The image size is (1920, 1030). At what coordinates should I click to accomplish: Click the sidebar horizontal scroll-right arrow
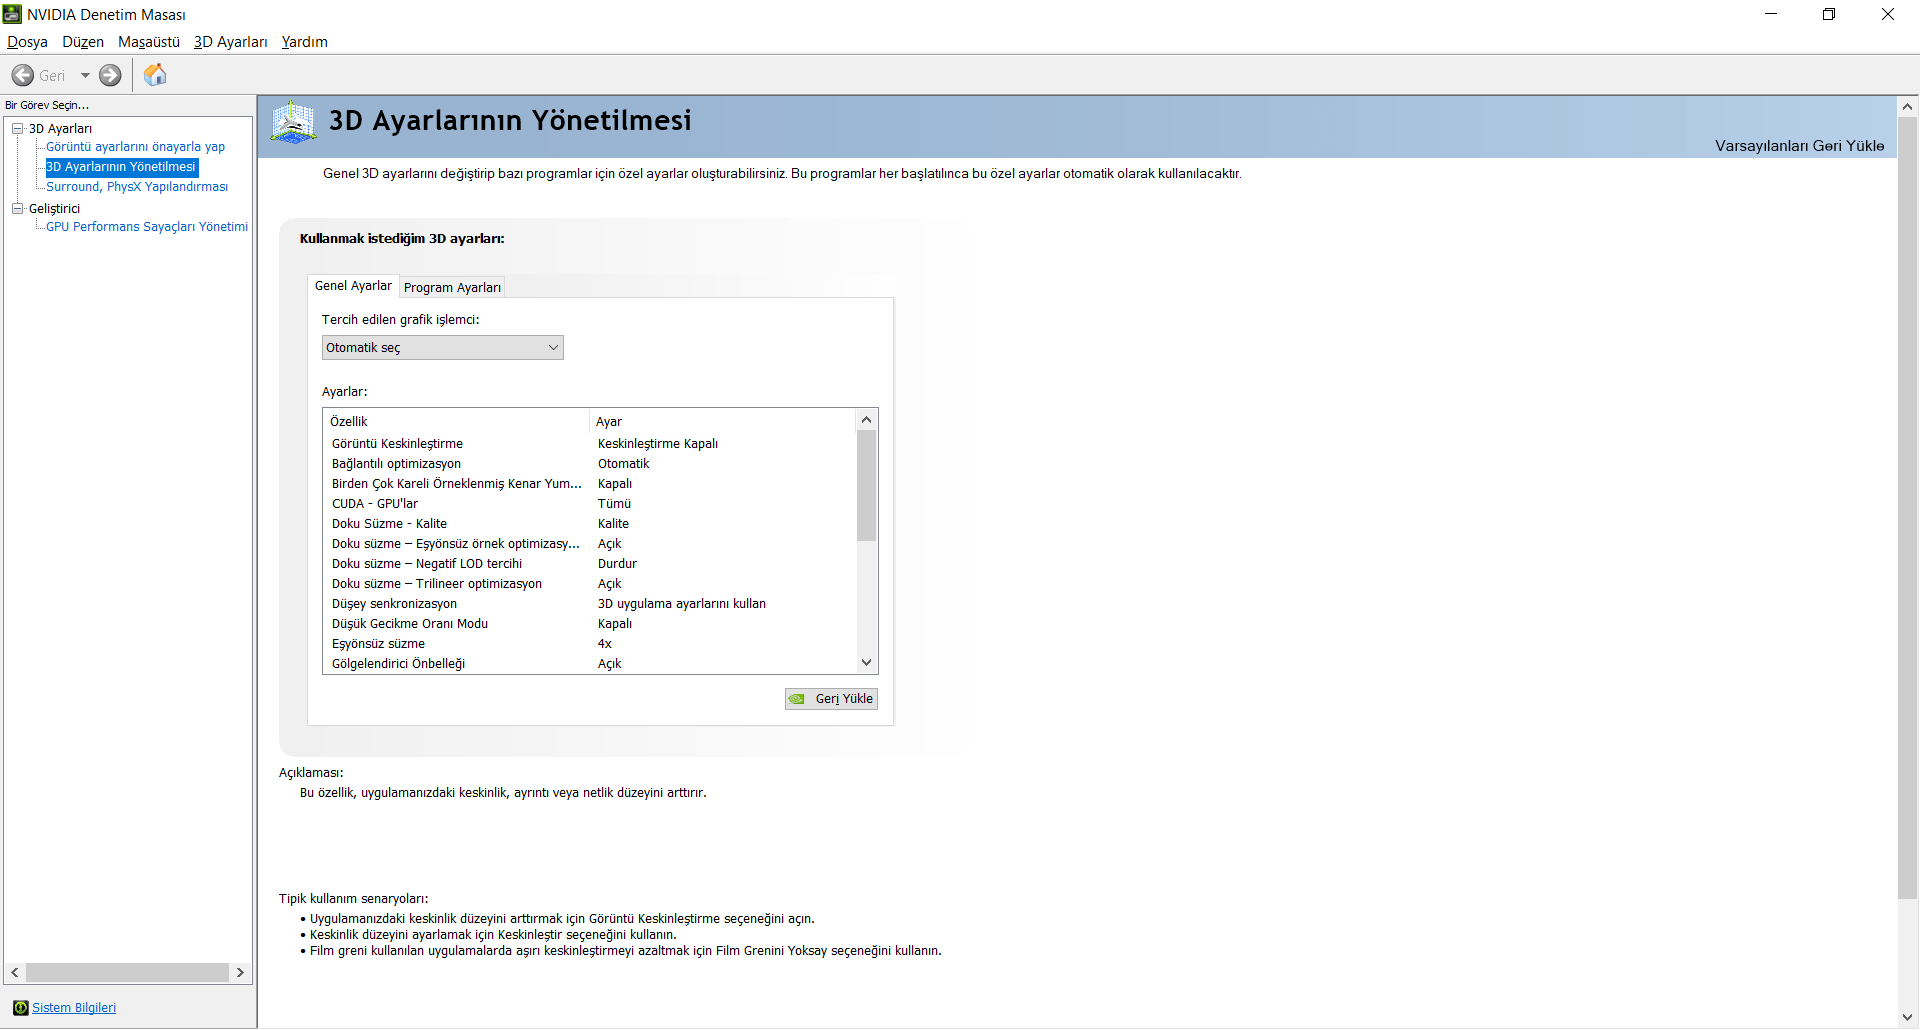(240, 973)
